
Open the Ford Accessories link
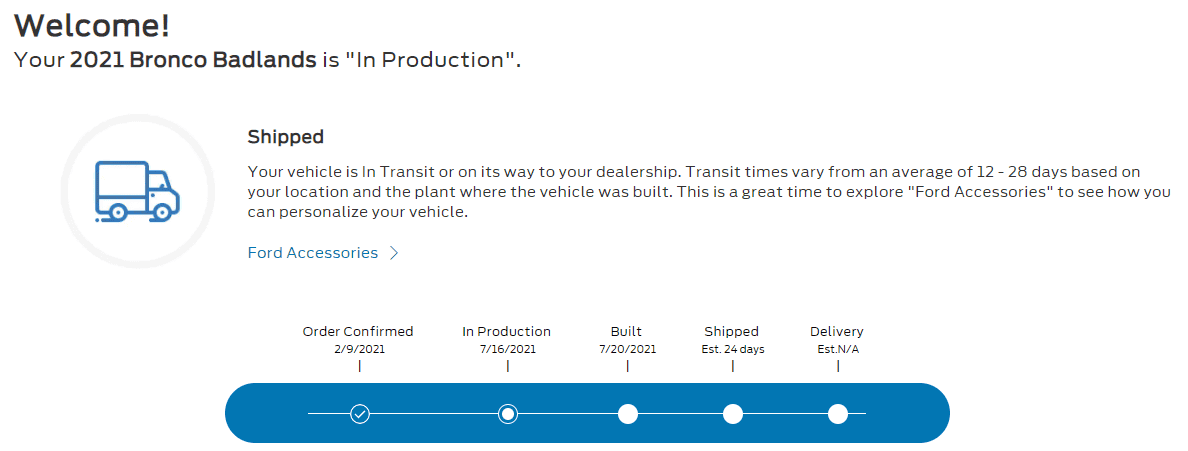[313, 253]
